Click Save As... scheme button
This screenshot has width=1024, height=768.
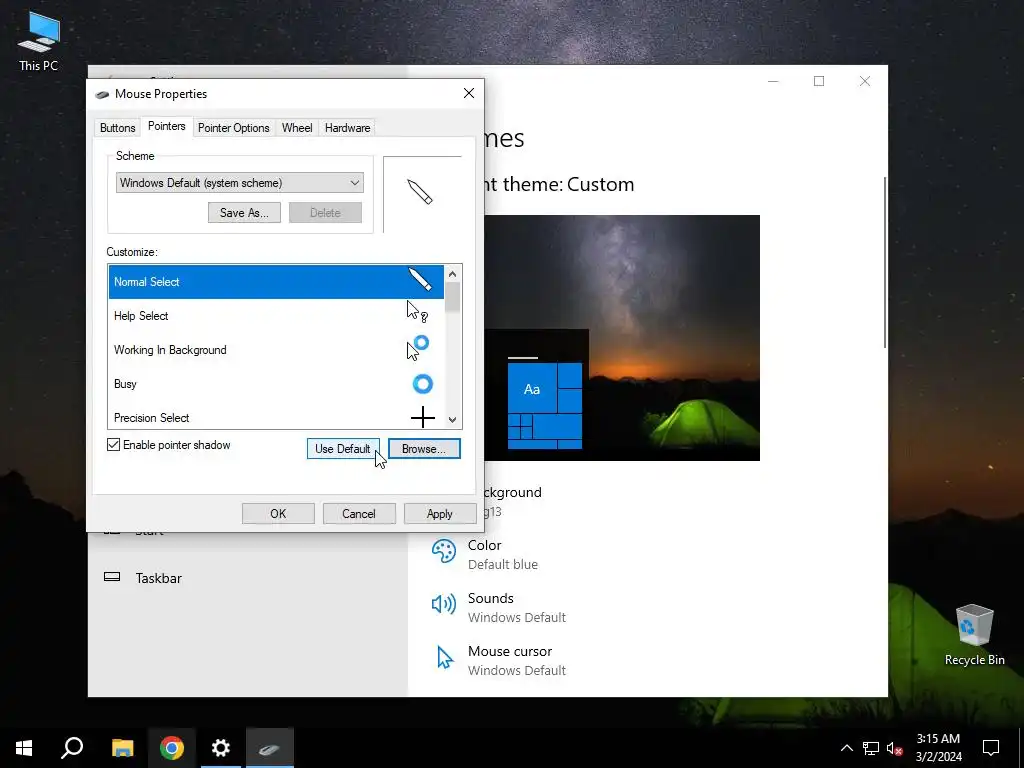pos(244,212)
